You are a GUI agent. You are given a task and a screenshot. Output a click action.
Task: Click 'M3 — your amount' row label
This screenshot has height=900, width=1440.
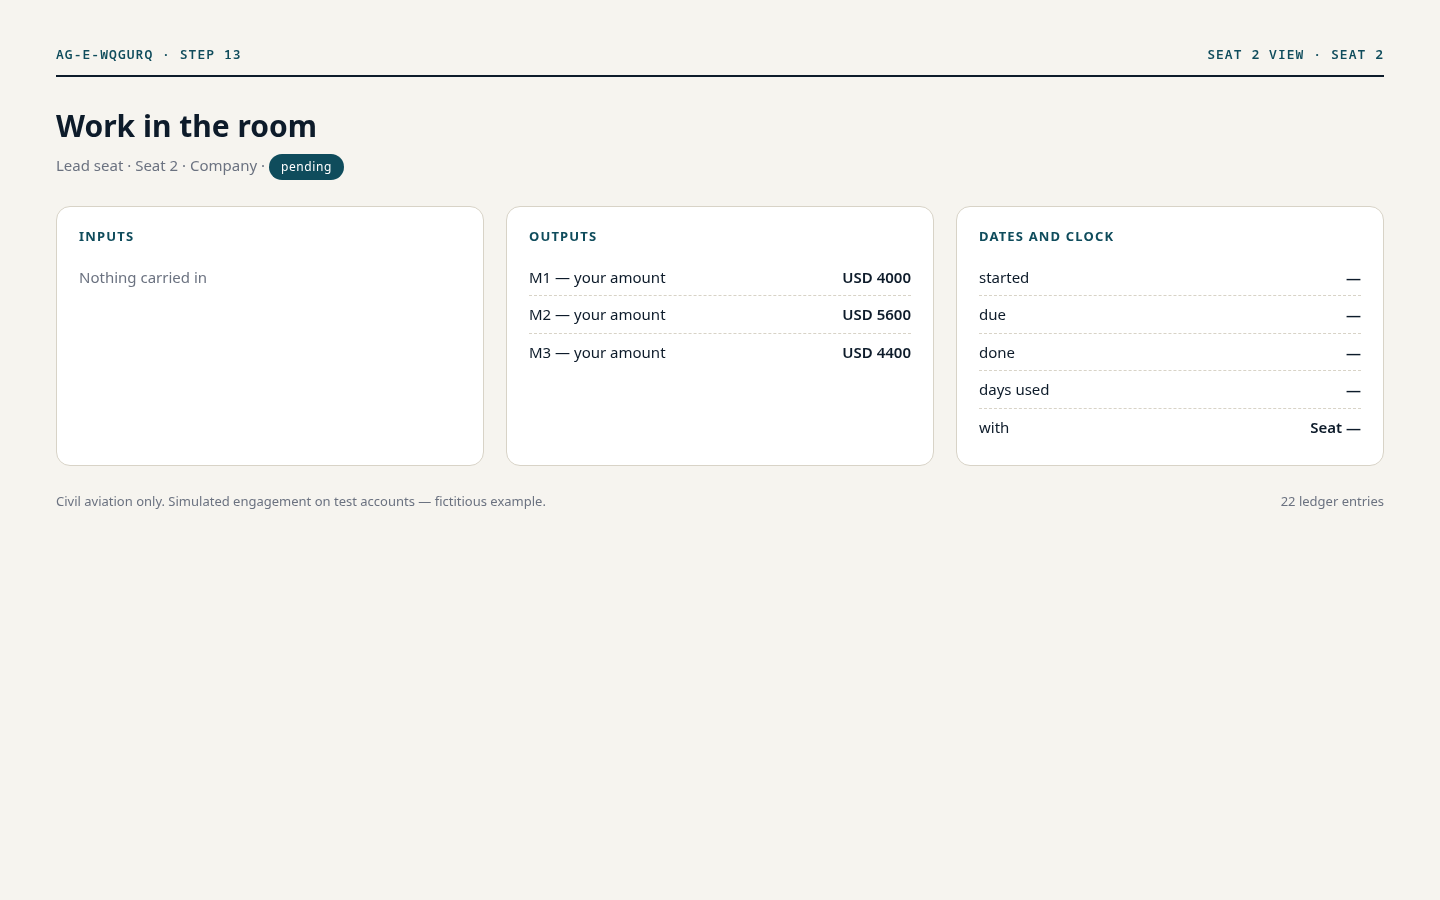(597, 353)
